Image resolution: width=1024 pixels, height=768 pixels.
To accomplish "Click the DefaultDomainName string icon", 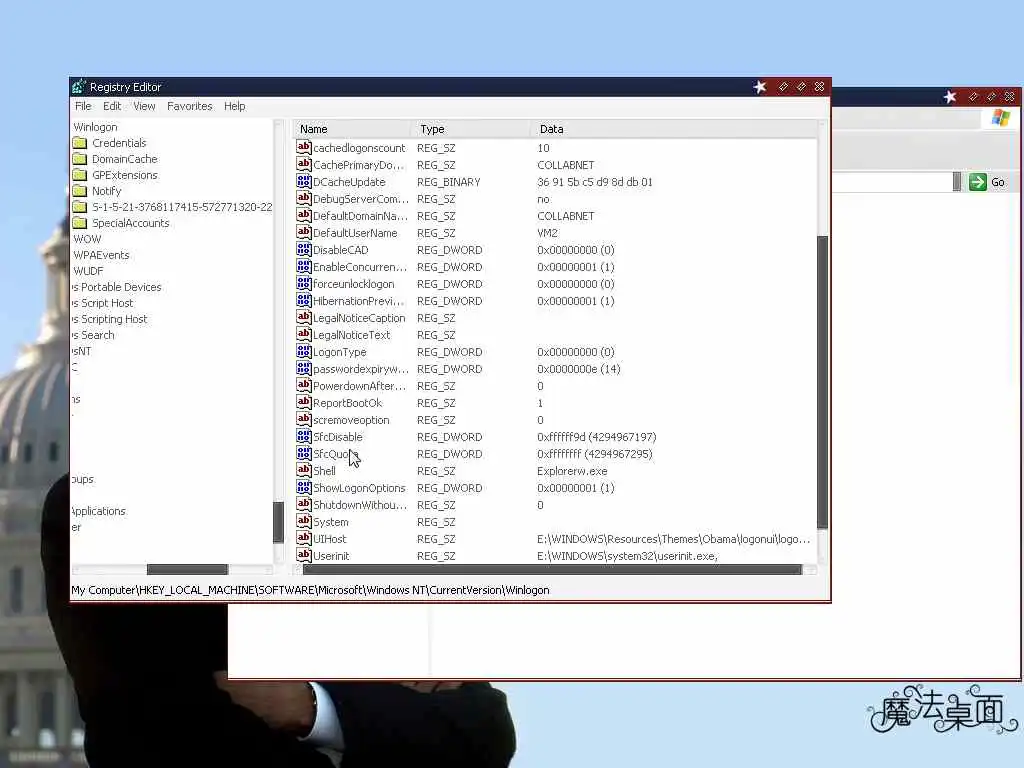I will click(304, 216).
